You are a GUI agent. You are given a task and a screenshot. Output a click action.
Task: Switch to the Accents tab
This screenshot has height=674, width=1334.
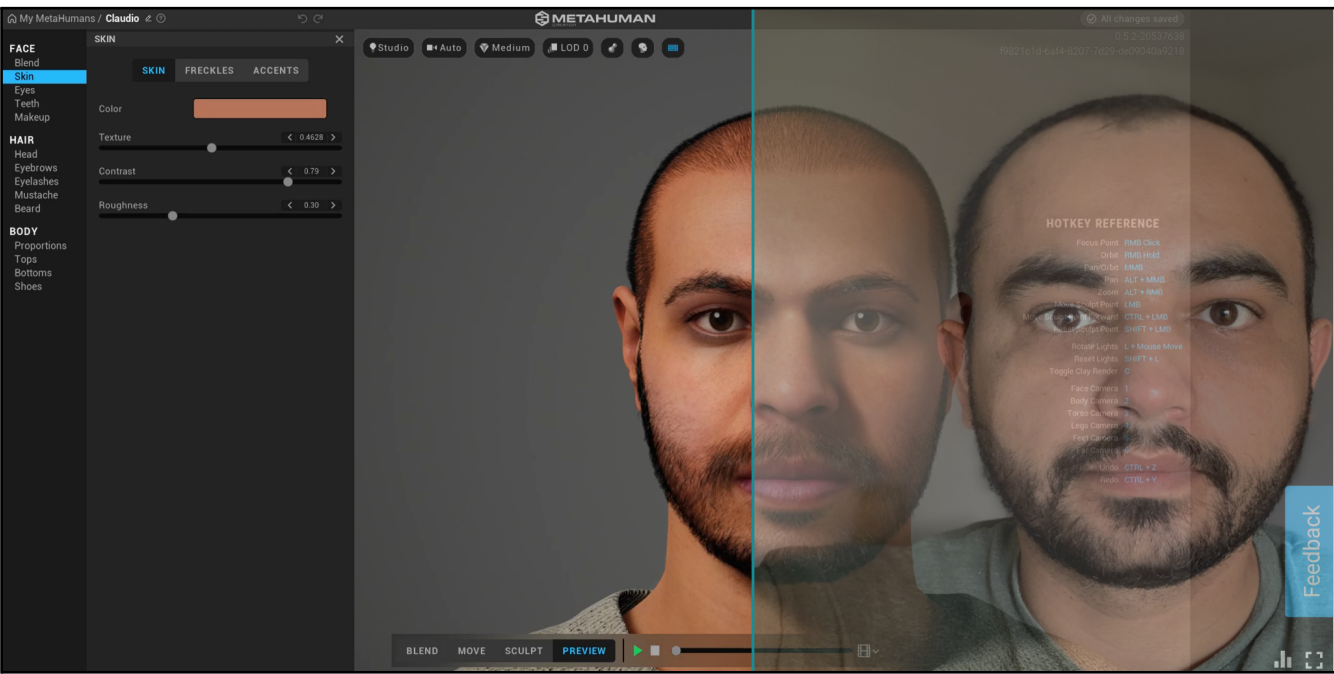276,71
